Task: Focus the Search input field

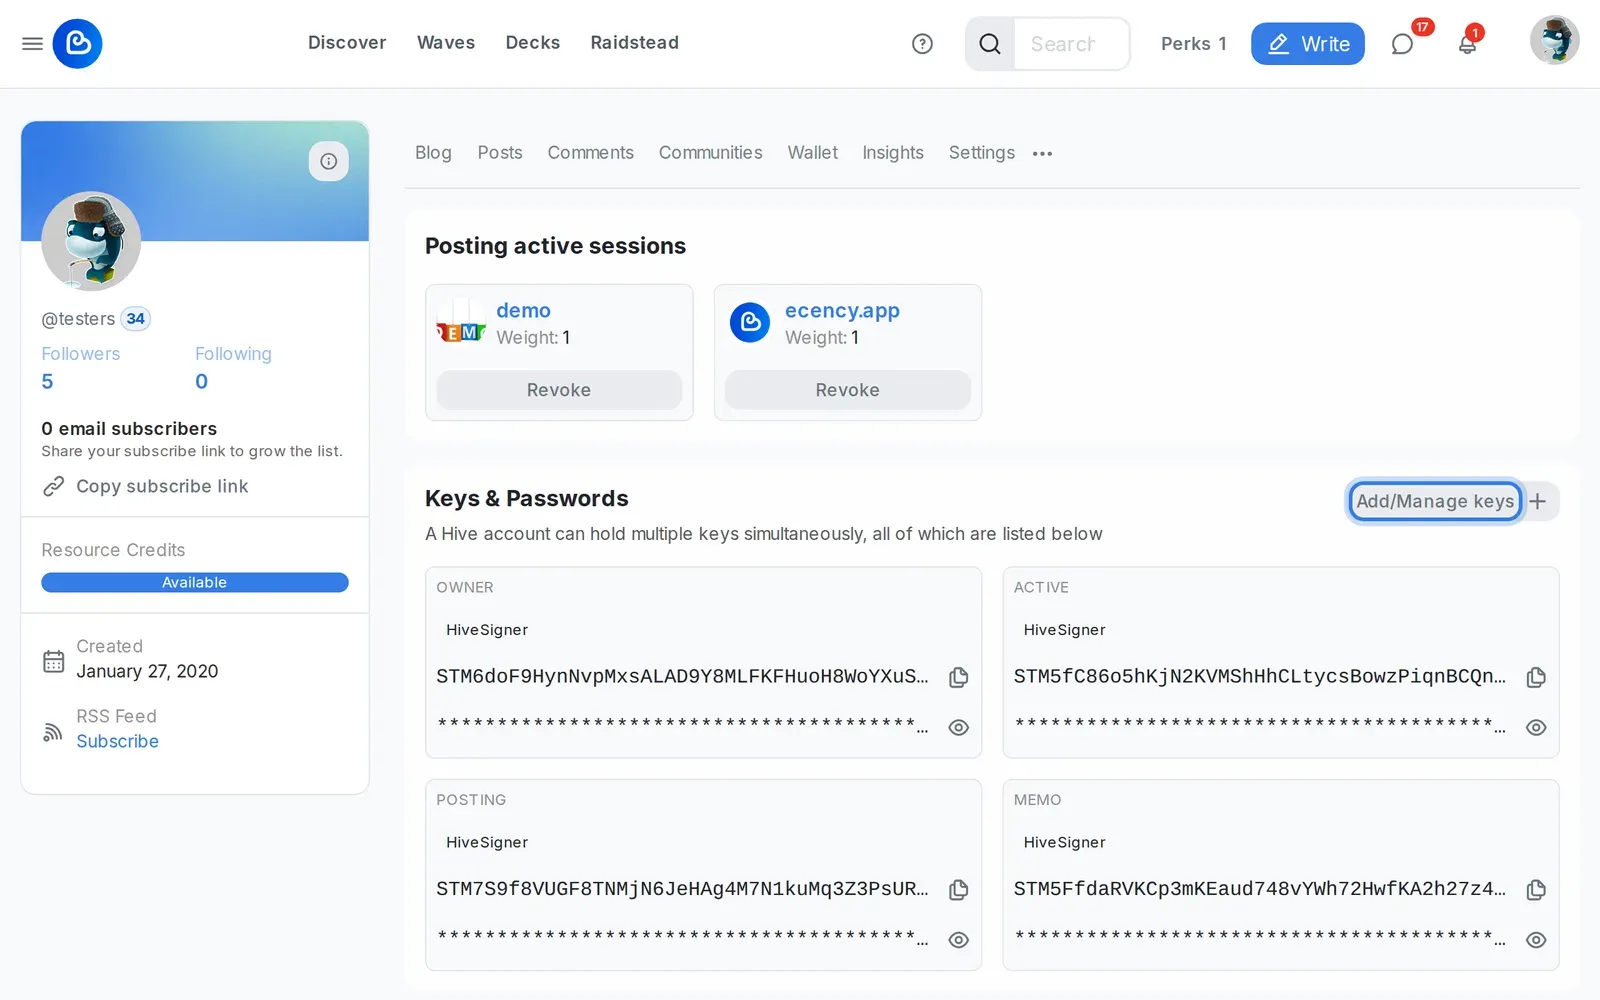Action: [1071, 44]
